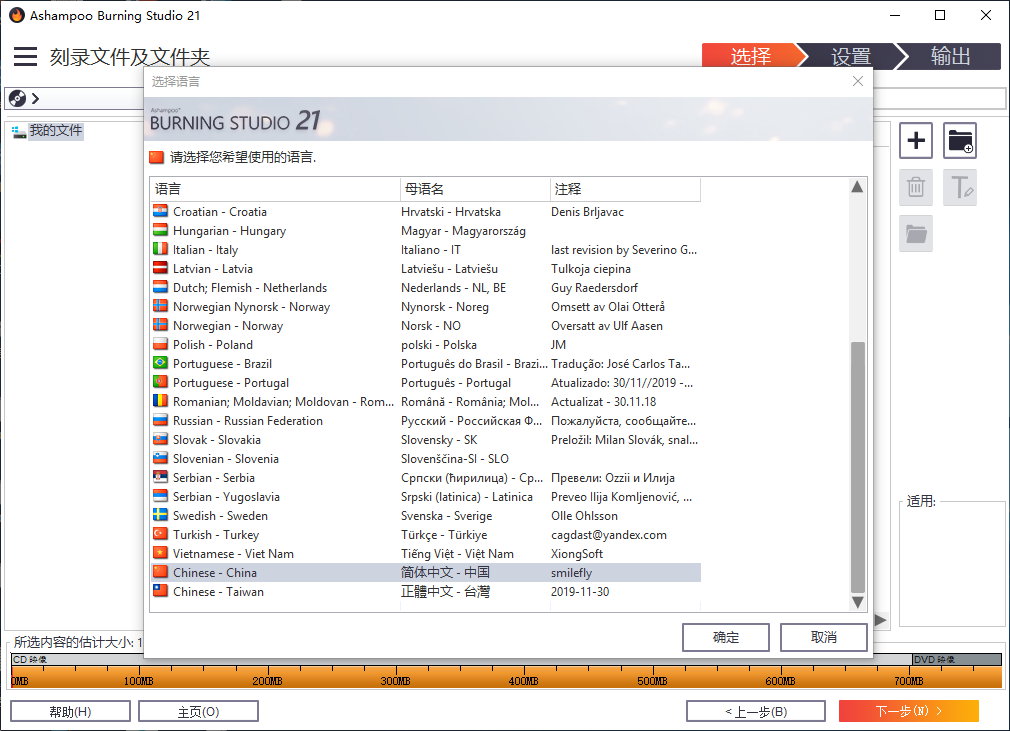Select Vietnamese - Viet Nam language row
Image resolution: width=1010 pixels, height=731 pixels.
(x=426, y=554)
